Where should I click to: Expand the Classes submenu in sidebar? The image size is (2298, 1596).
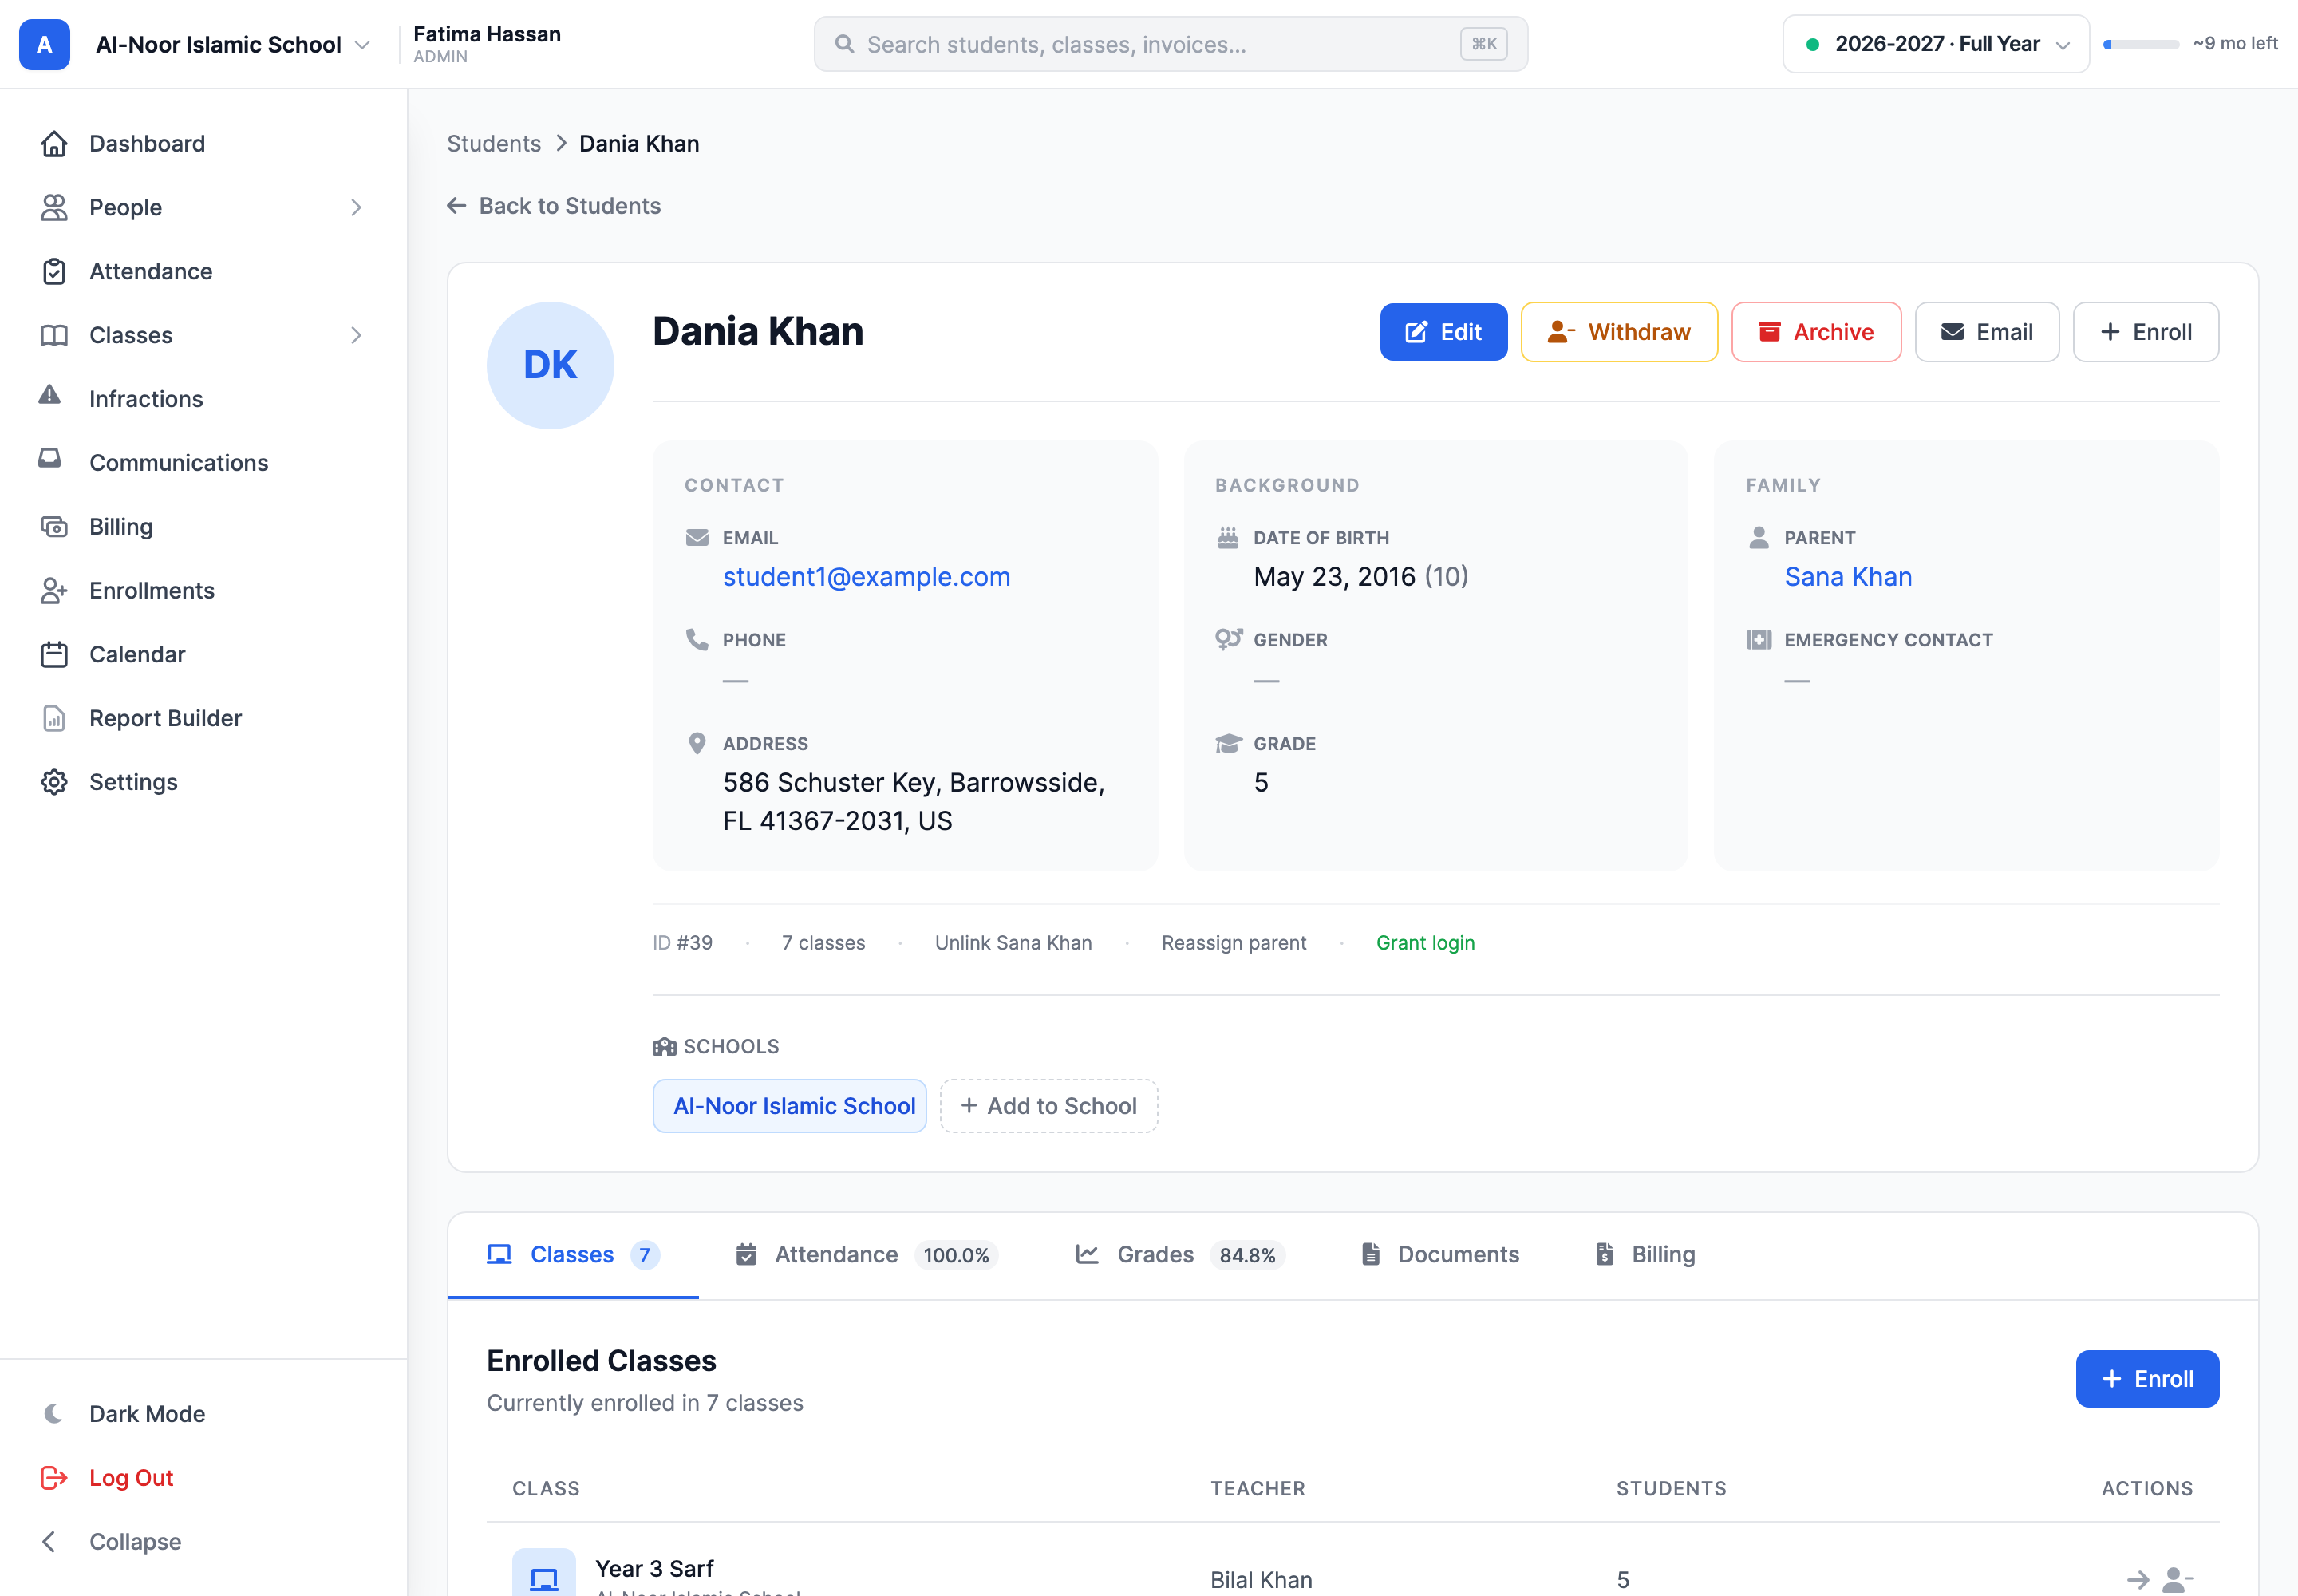pyautogui.click(x=356, y=335)
